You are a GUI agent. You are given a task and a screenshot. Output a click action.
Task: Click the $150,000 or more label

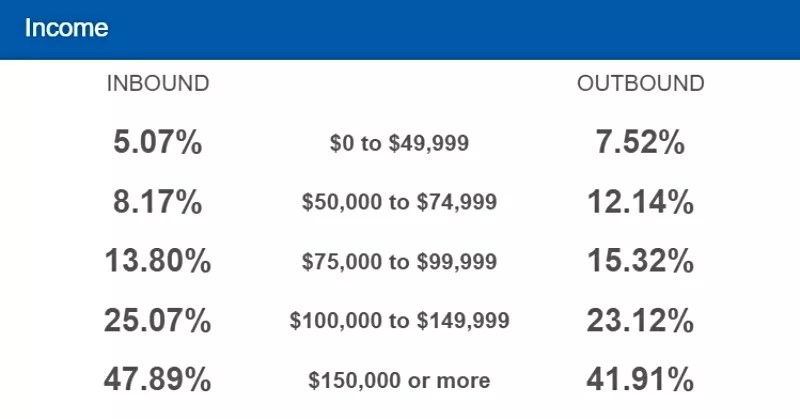click(x=399, y=380)
